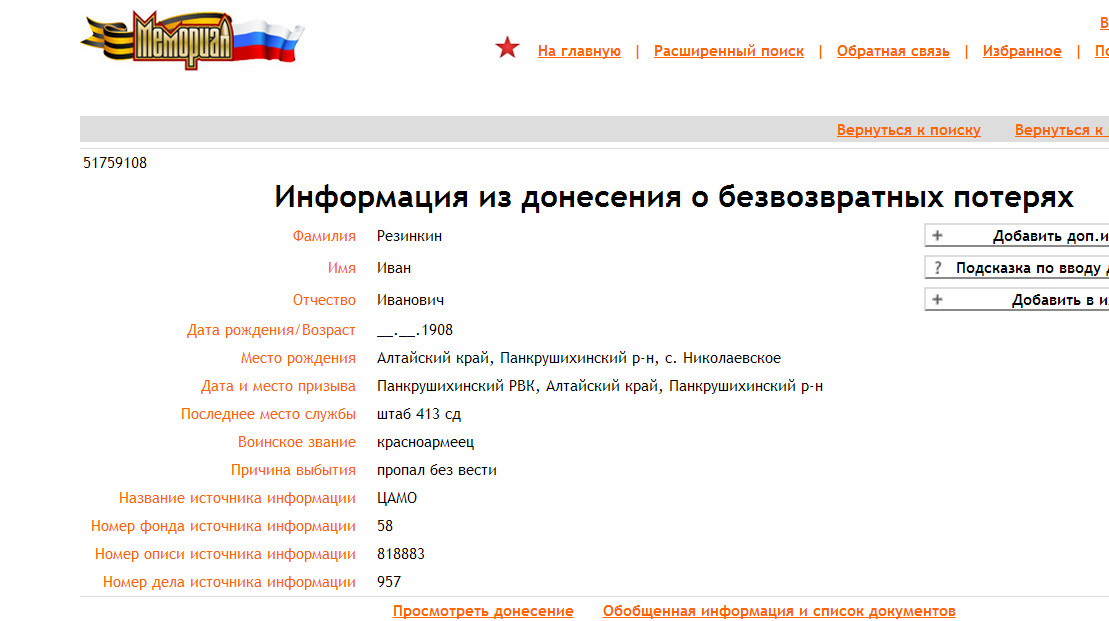Open Просмотреть донесение
Viewport: 1109px width, 621px height.
tap(483, 611)
